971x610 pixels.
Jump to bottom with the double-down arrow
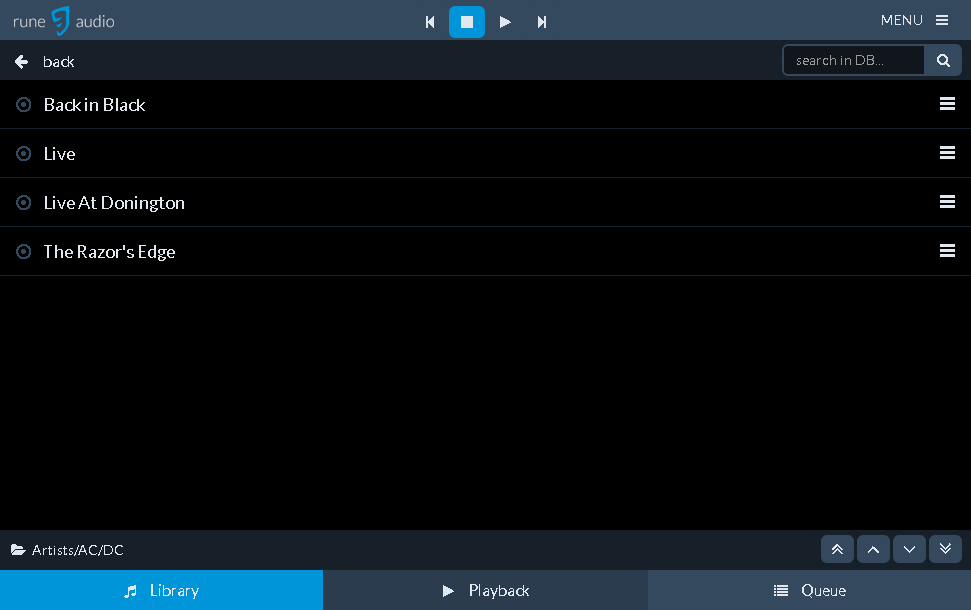click(x=945, y=549)
